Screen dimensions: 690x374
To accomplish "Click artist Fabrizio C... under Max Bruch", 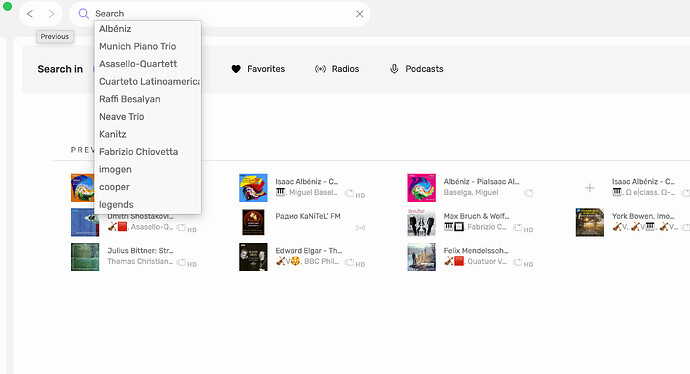I will [x=487, y=227].
